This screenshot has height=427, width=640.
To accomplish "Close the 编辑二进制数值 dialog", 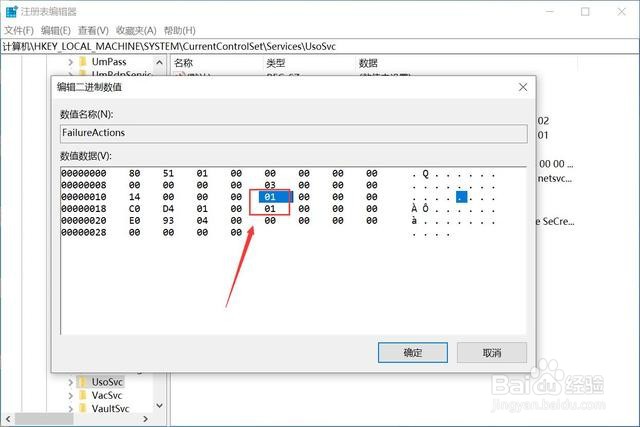I will [523, 87].
